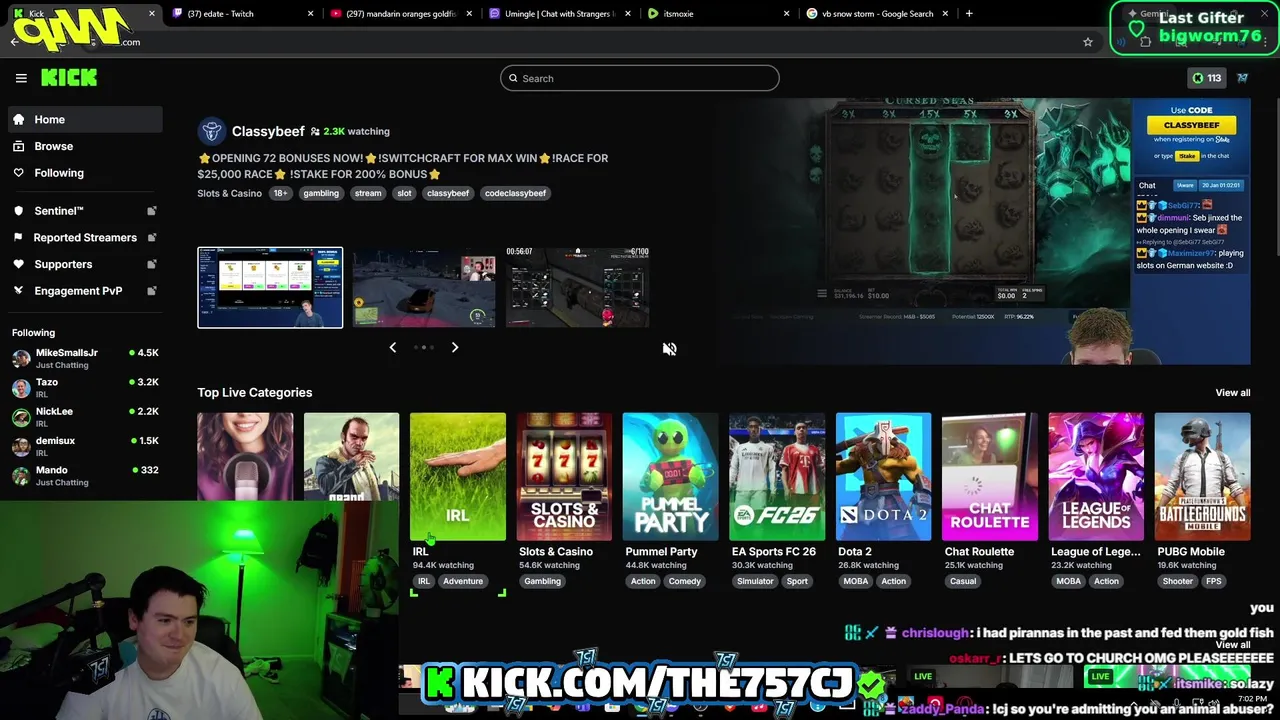Open Supporters in the sidebar
Viewport: 1280px width, 720px height.
[x=85, y=264]
